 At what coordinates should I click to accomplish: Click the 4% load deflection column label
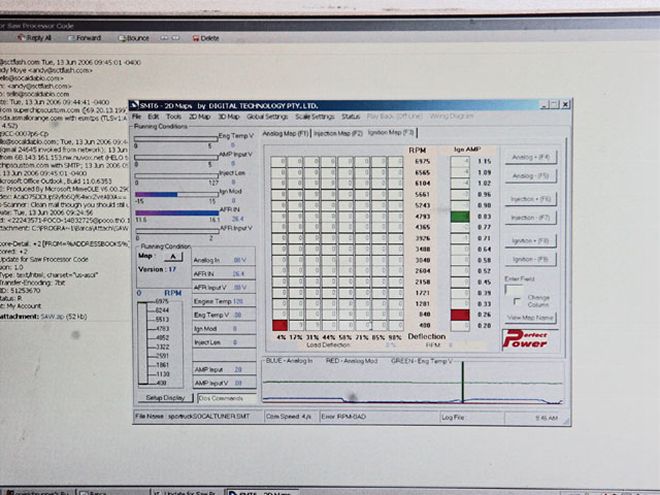tap(281, 337)
